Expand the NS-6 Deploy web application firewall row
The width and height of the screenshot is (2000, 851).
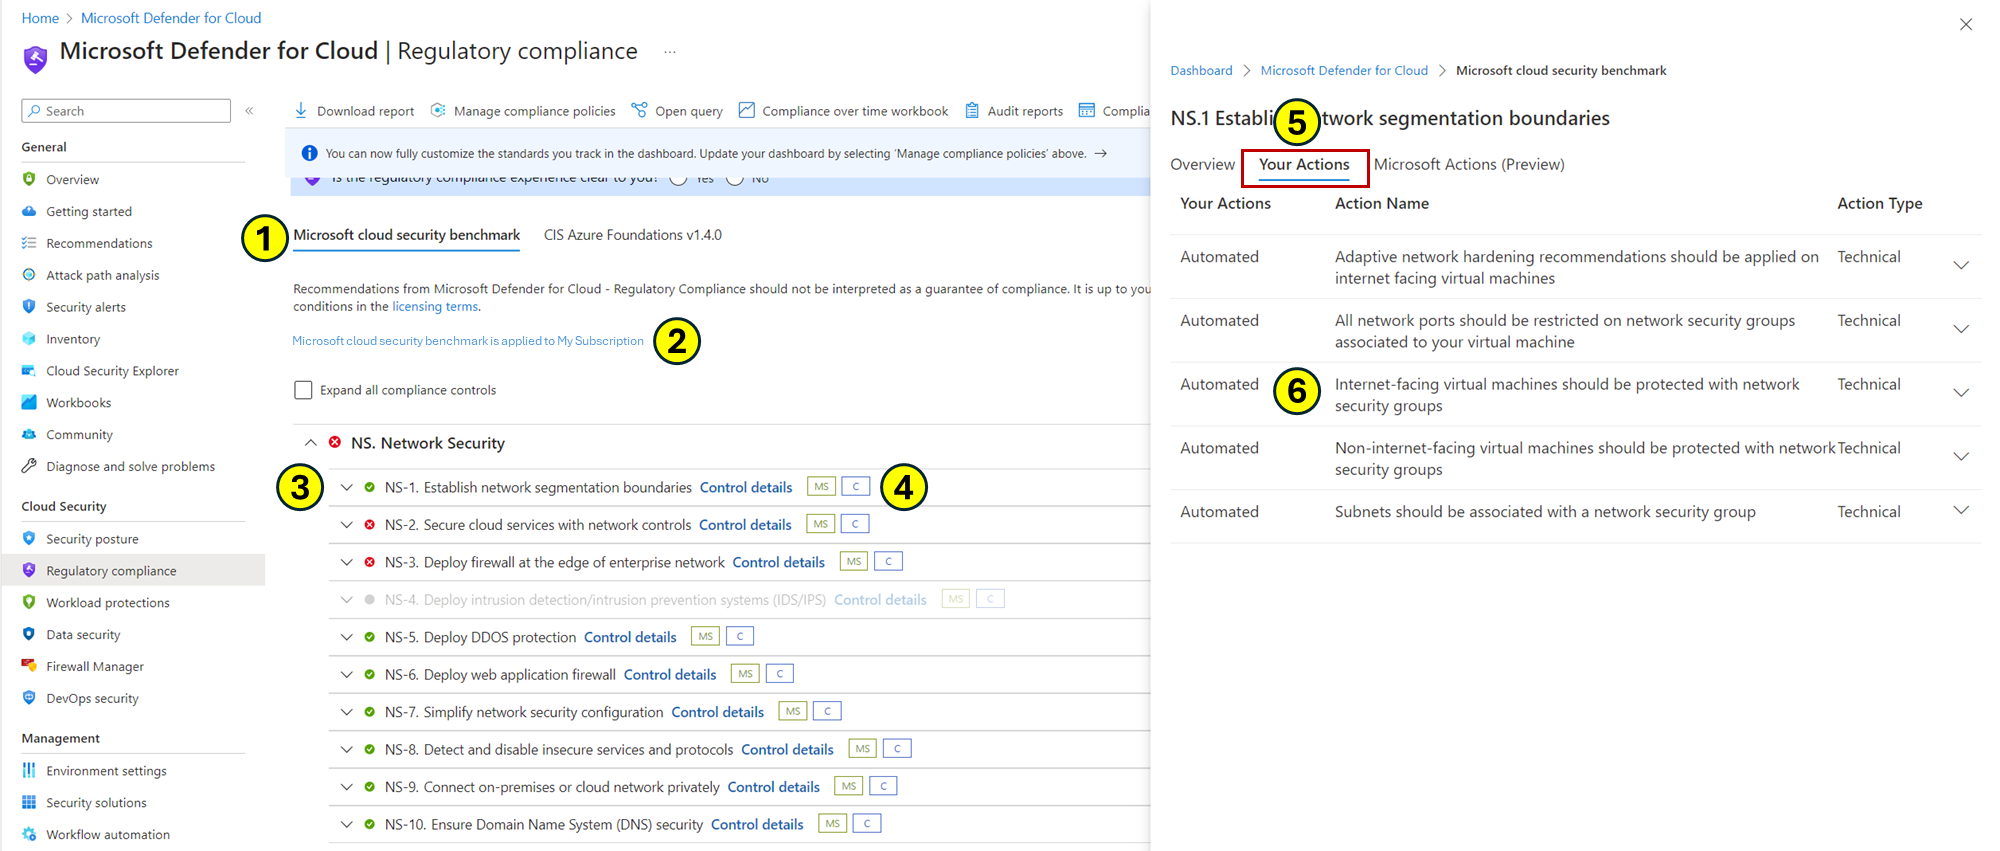point(347,675)
